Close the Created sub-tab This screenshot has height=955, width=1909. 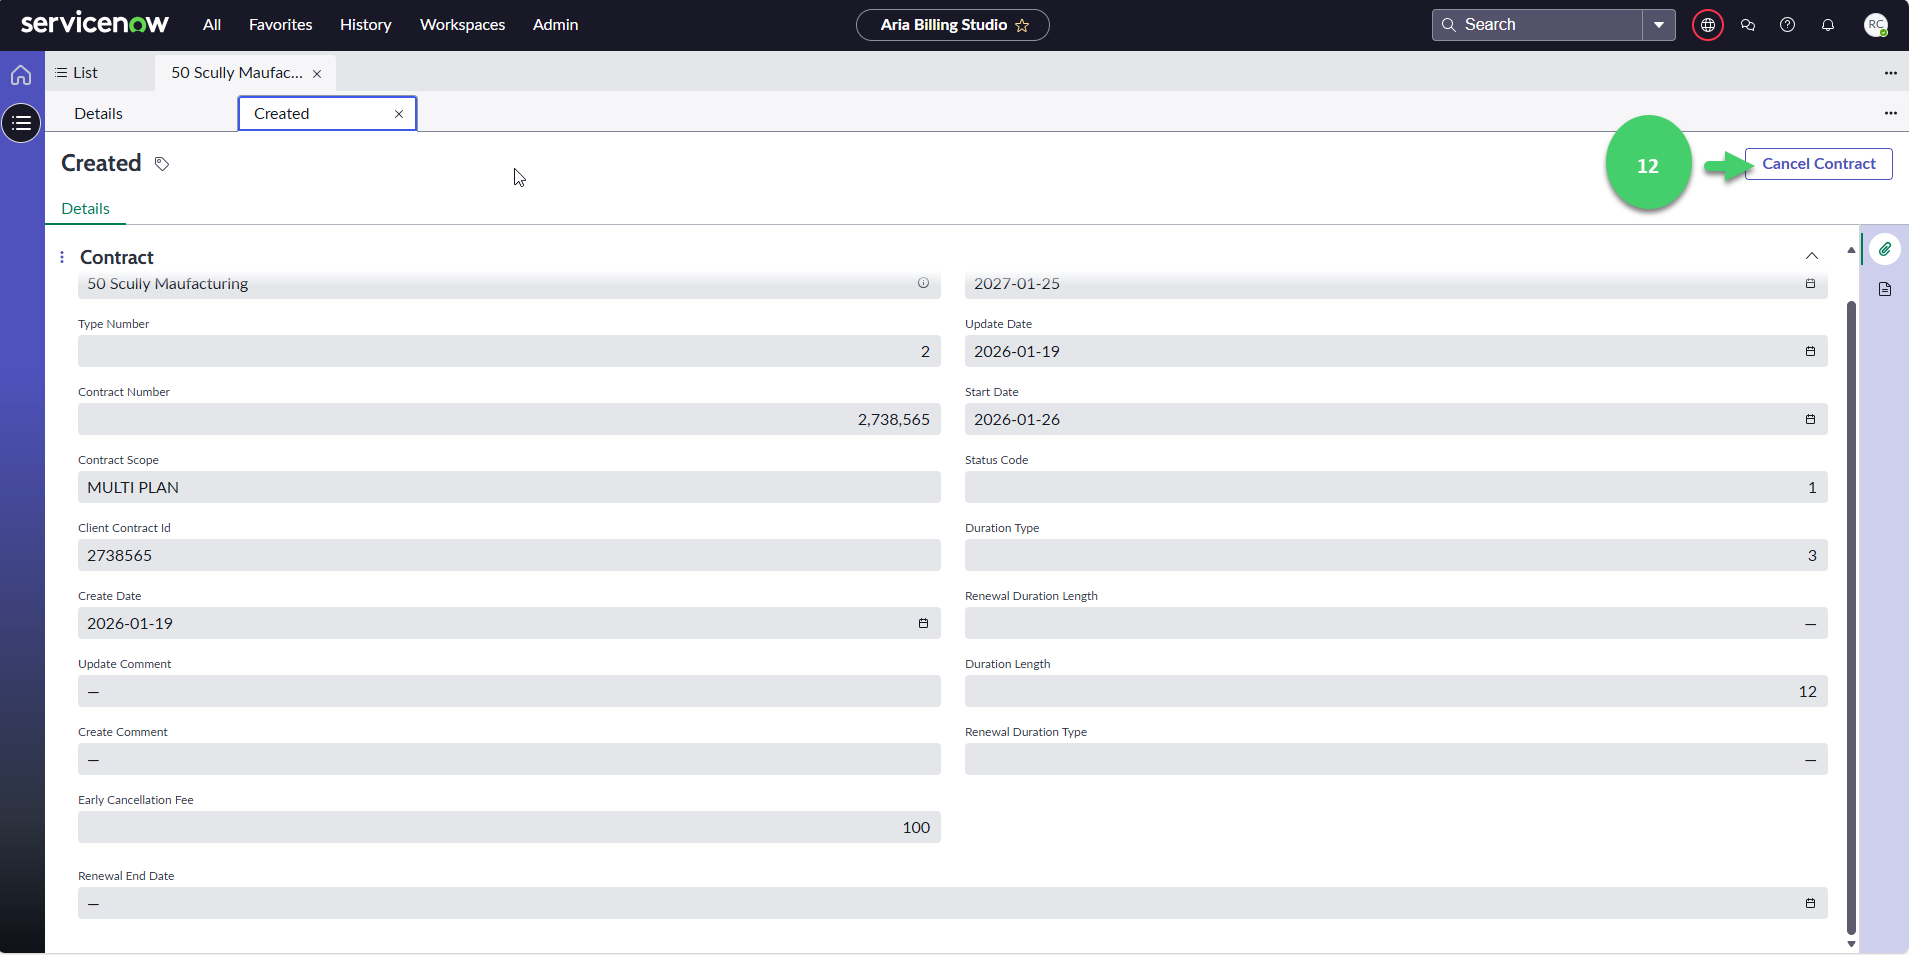(x=399, y=114)
